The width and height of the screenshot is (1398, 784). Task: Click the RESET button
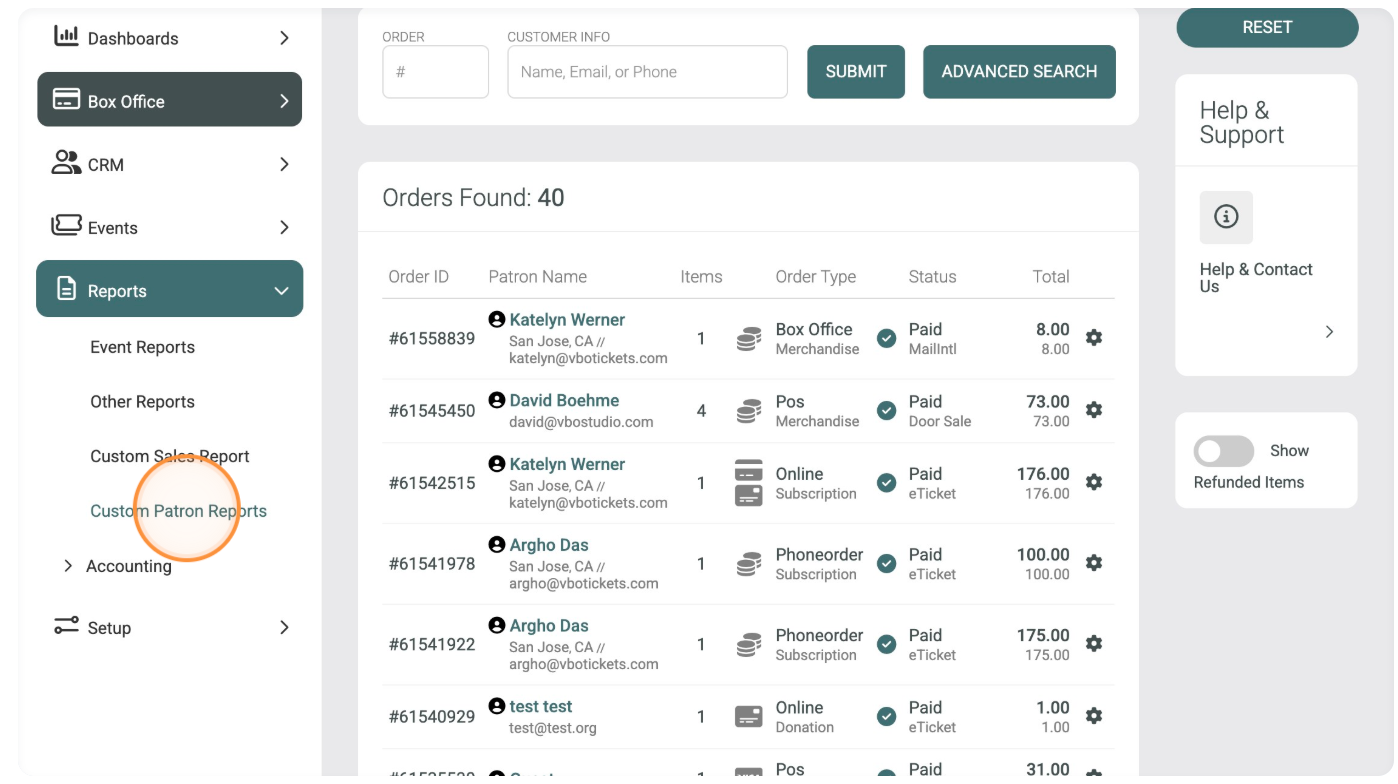coord(1267,27)
